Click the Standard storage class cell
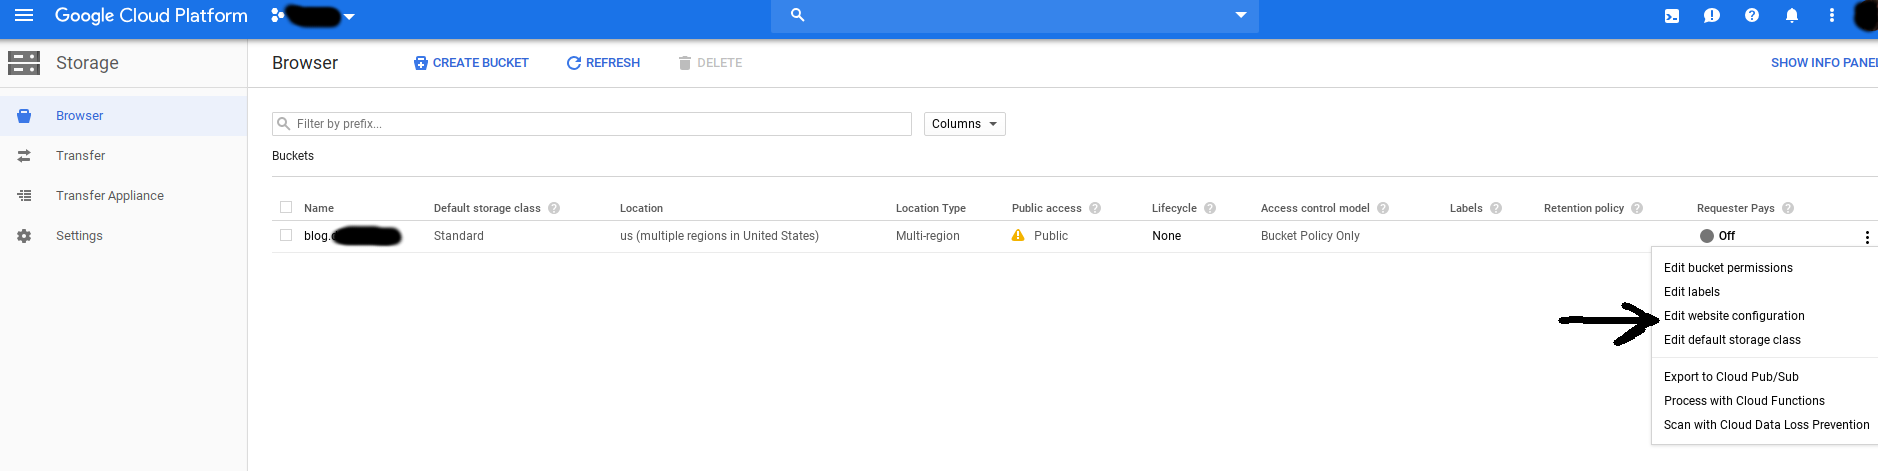 click(x=459, y=236)
